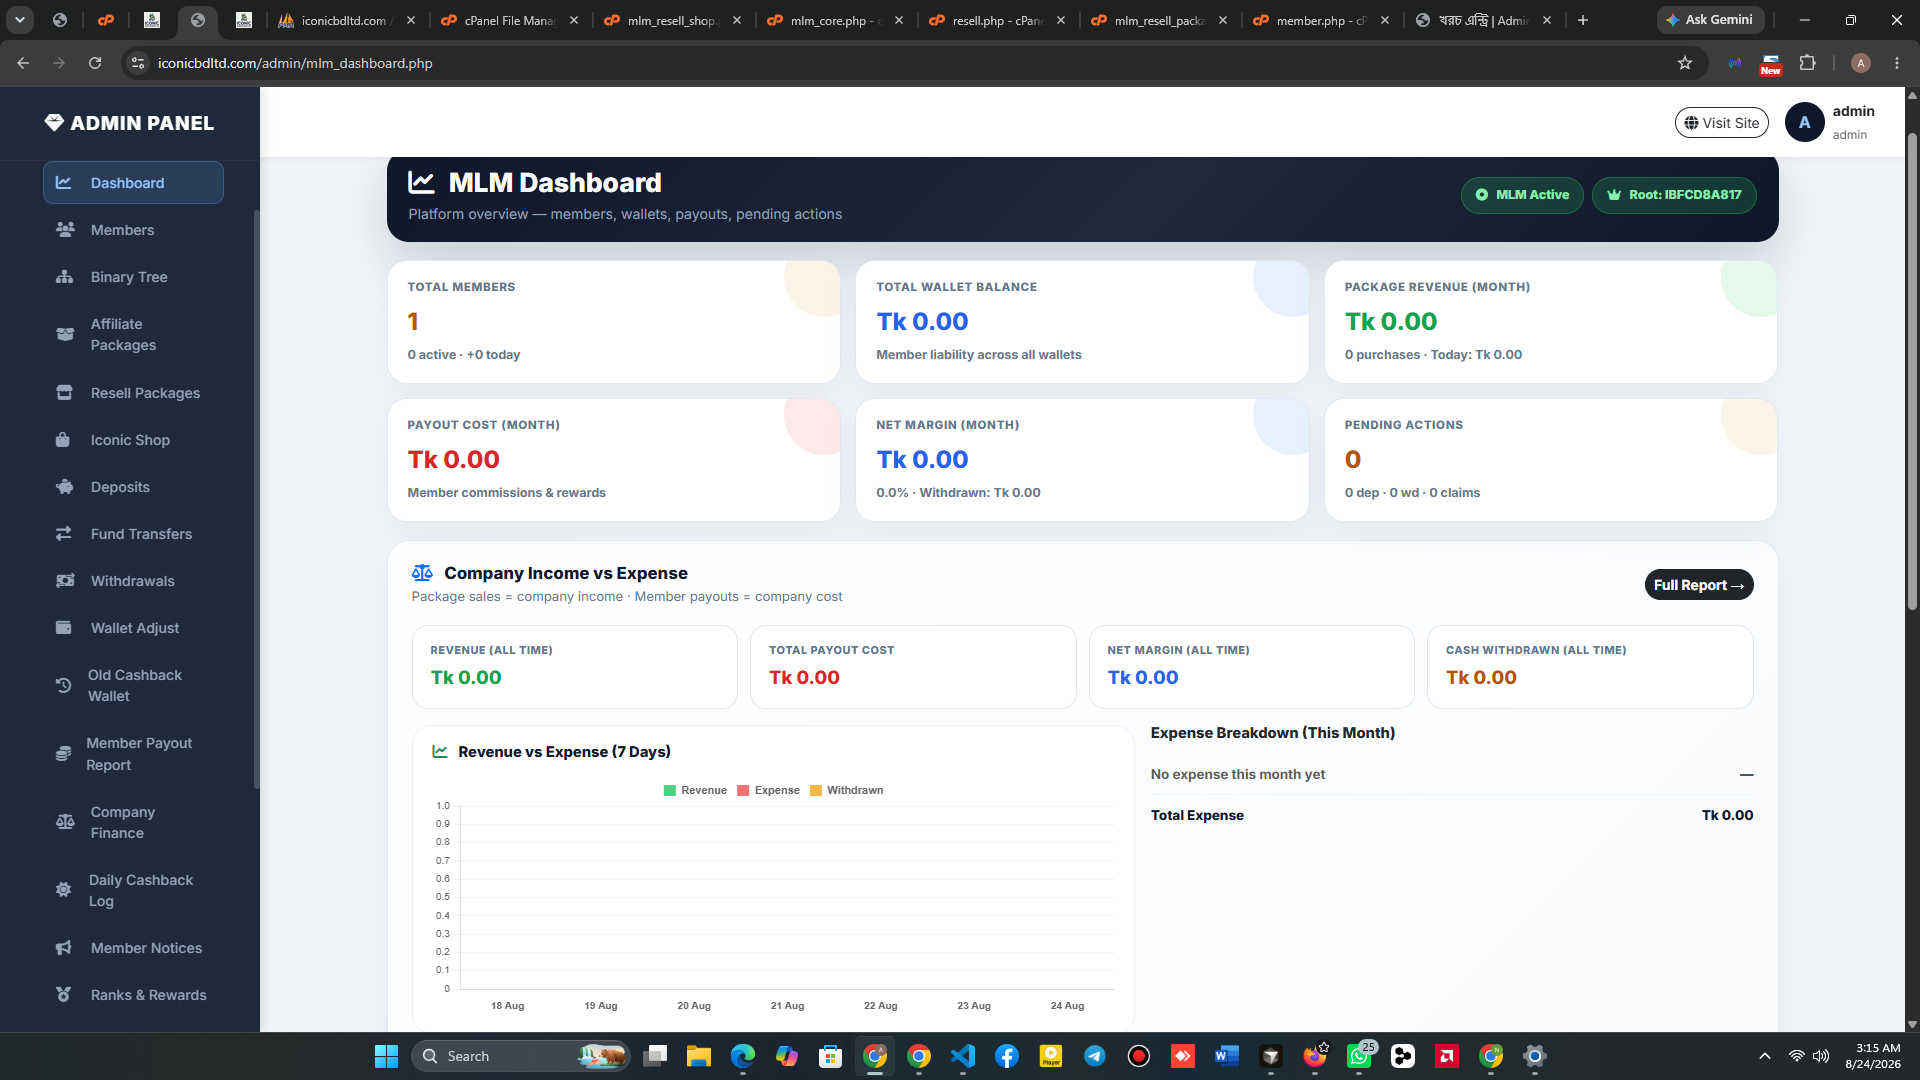This screenshot has height=1080, width=1920.
Task: Click the Iconic Shop bag icon
Action: [x=64, y=440]
